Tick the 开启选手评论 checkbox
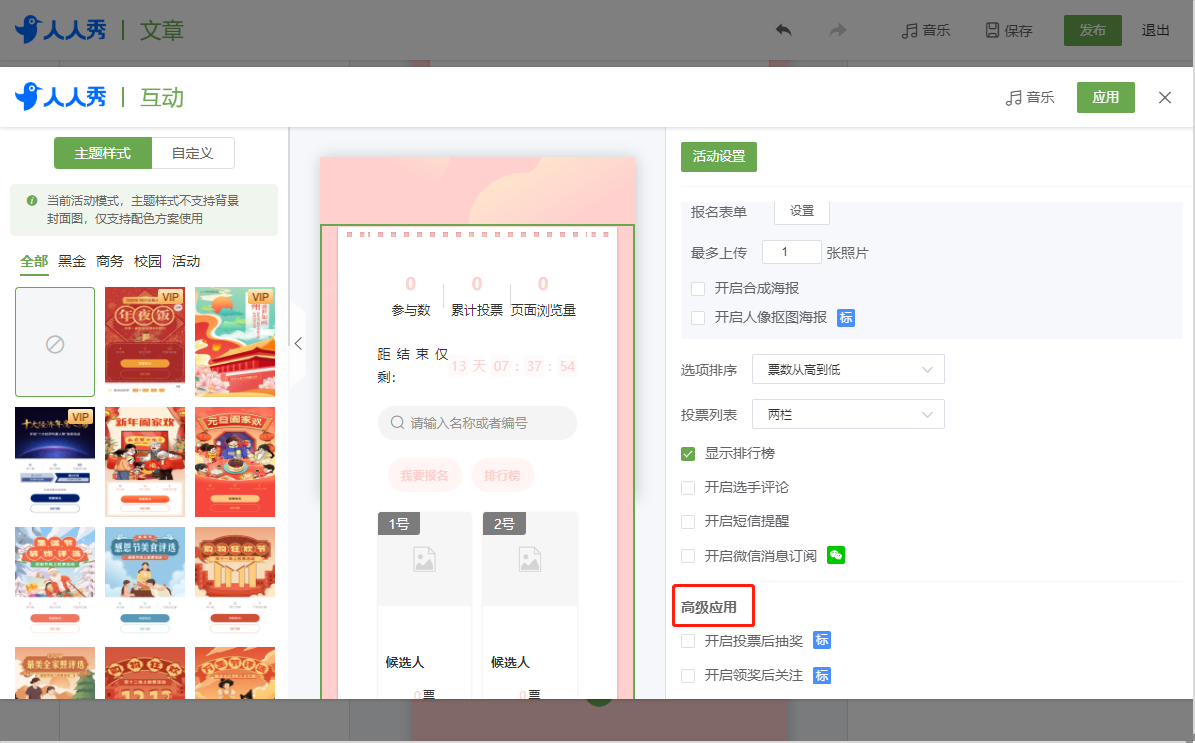Viewport: 1195px width, 743px height. click(x=687, y=488)
